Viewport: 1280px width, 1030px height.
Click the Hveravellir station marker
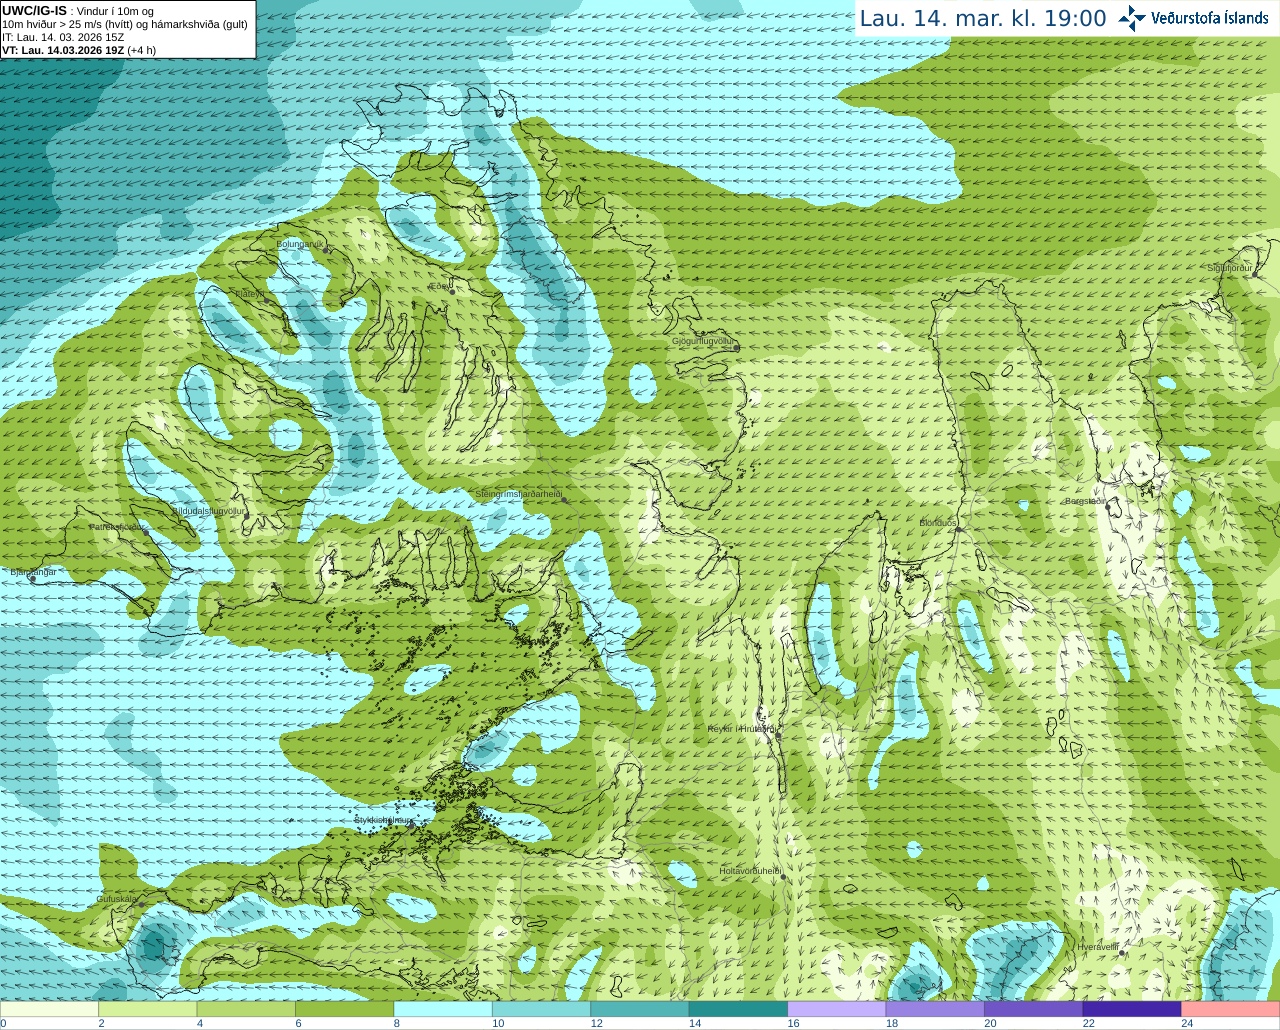[x=1123, y=953]
